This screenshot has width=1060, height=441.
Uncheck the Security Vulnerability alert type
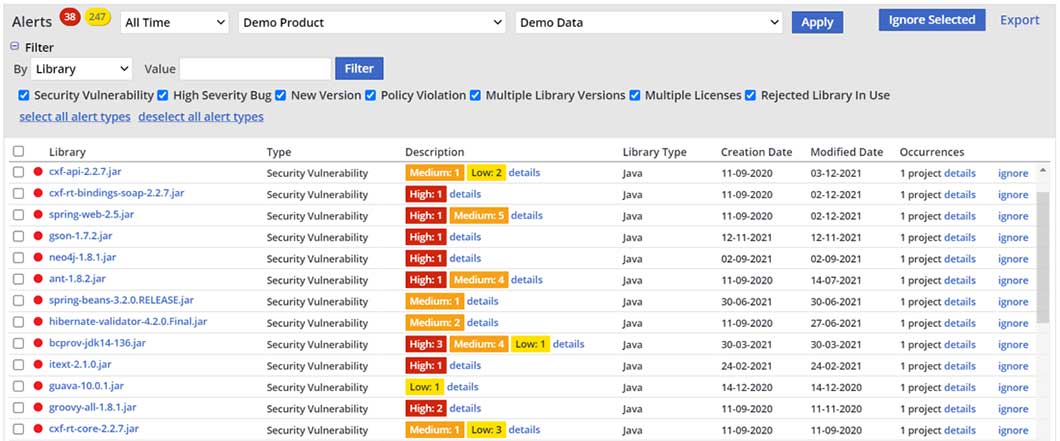(23, 96)
